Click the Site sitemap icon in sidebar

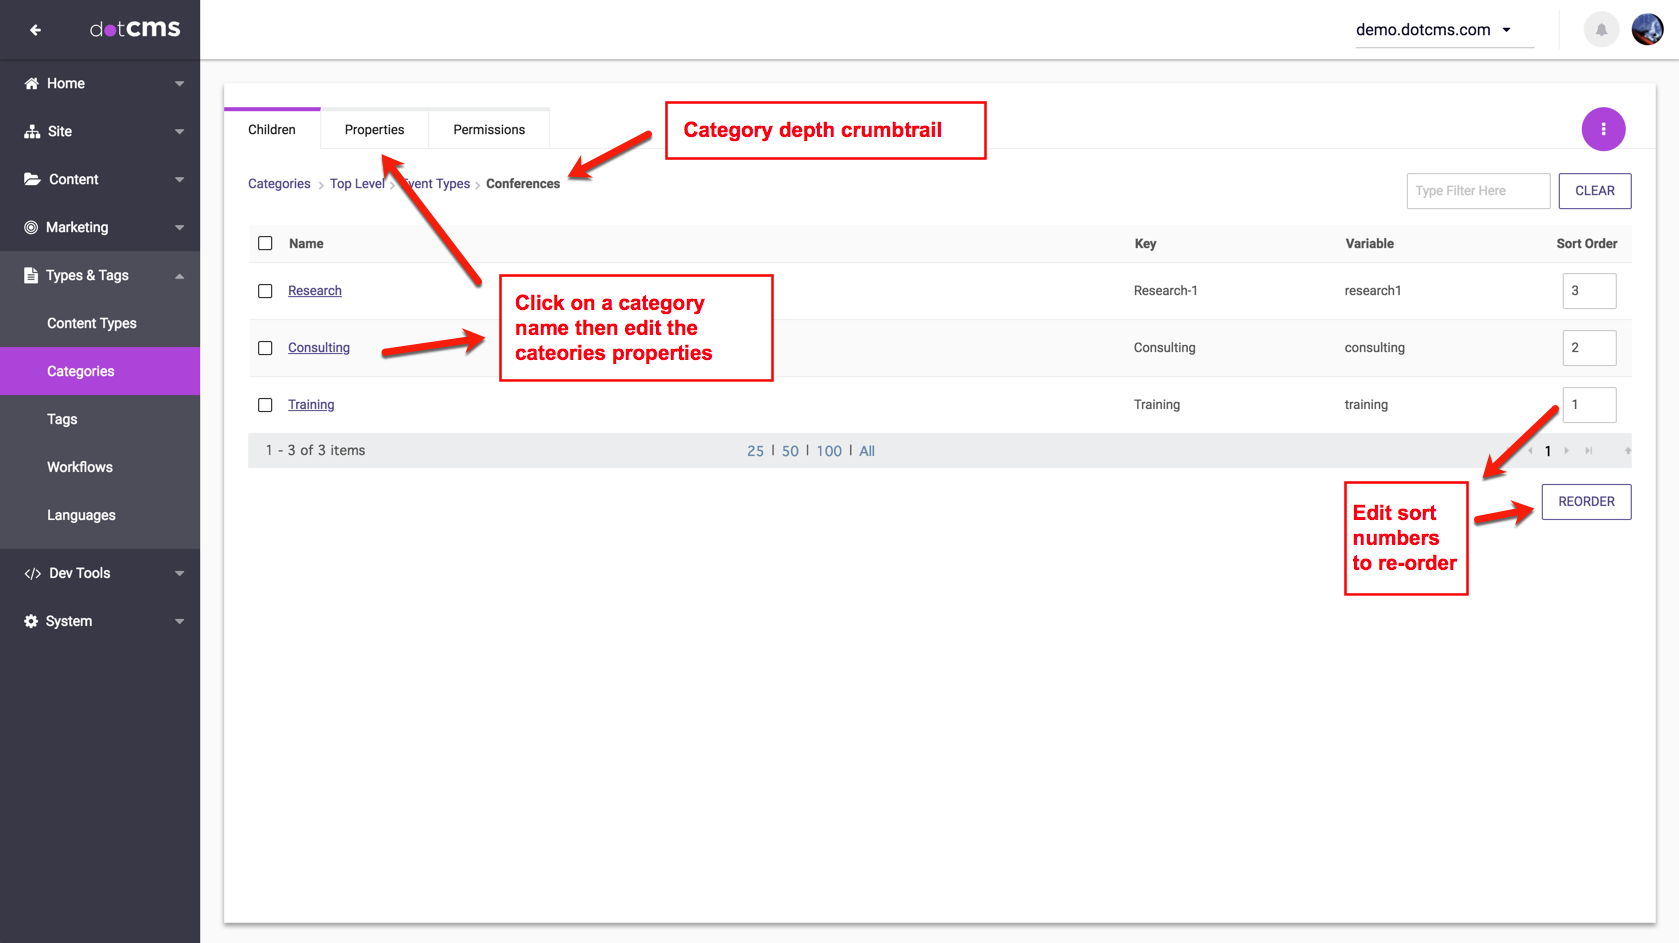click(32, 132)
